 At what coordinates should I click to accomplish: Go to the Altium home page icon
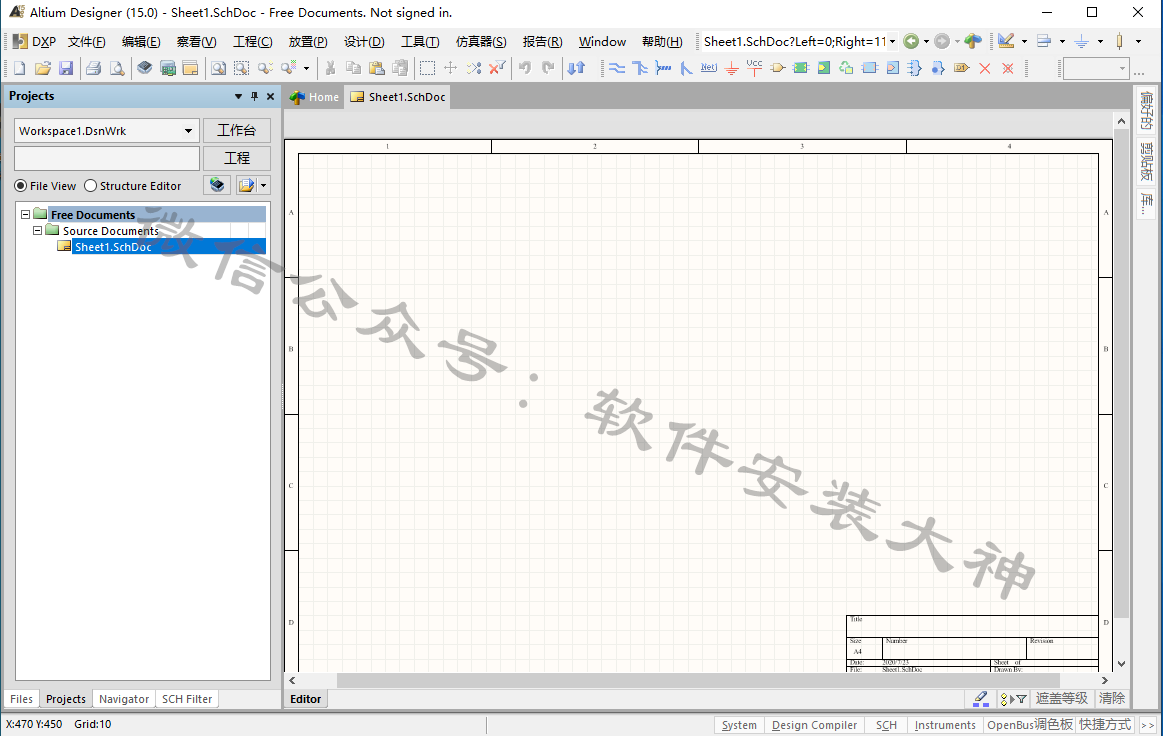coord(972,42)
